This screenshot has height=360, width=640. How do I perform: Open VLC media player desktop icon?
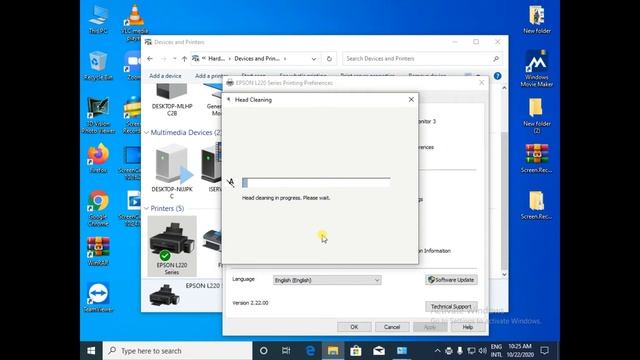coord(134,22)
